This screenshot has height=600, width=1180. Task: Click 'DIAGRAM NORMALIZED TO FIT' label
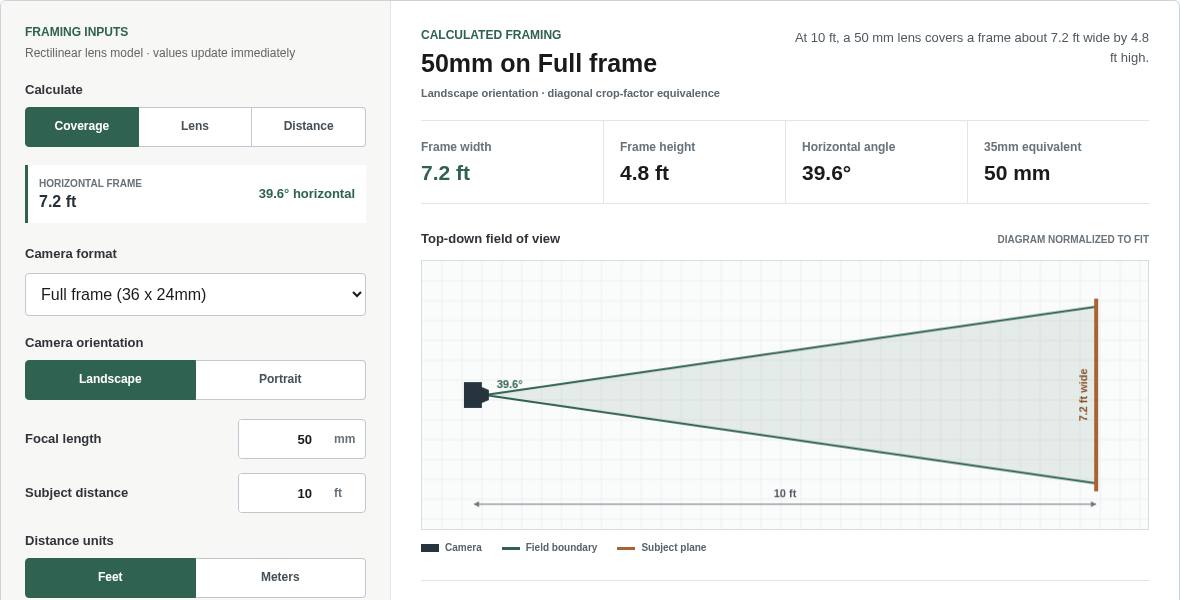1073,239
